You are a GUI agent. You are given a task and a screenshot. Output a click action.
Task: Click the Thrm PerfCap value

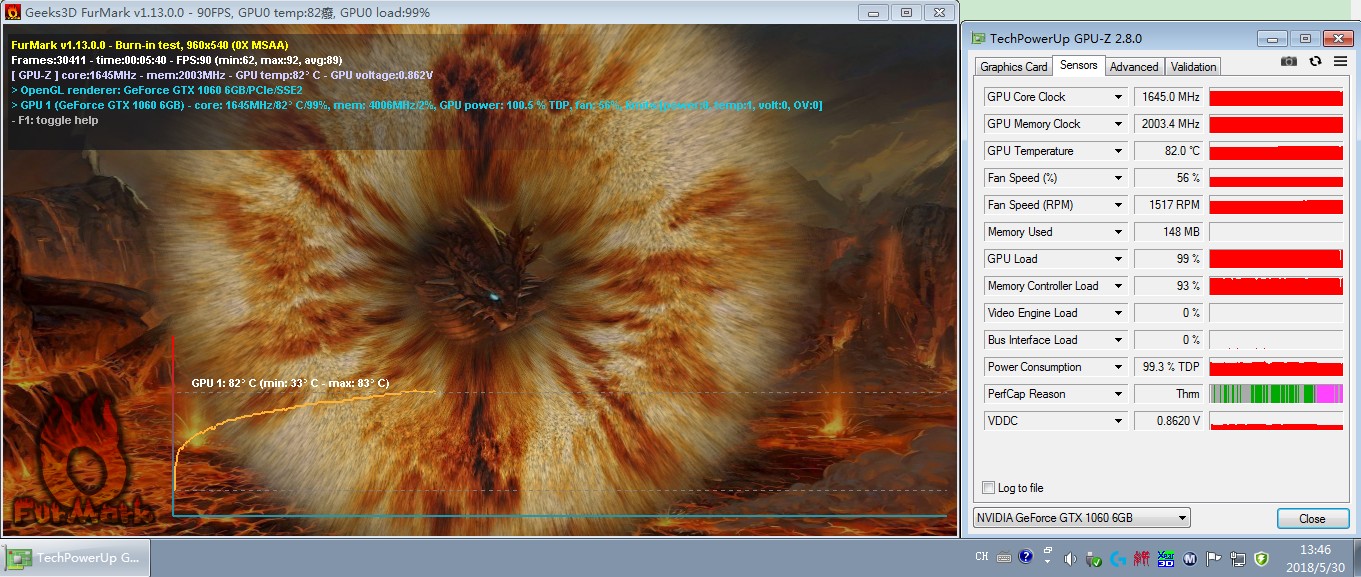click(1169, 394)
